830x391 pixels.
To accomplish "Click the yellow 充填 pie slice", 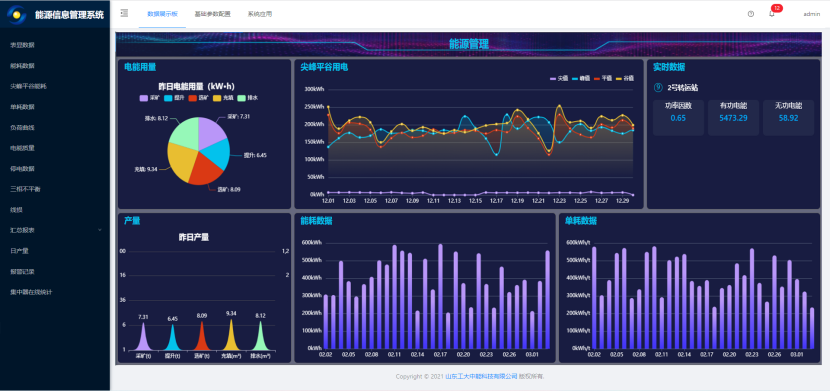I will coord(181,161).
